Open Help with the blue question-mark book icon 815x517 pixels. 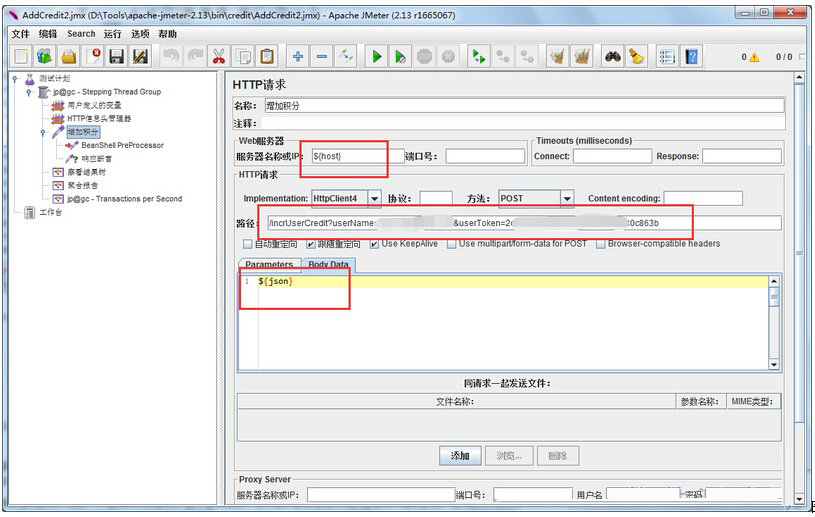point(692,56)
